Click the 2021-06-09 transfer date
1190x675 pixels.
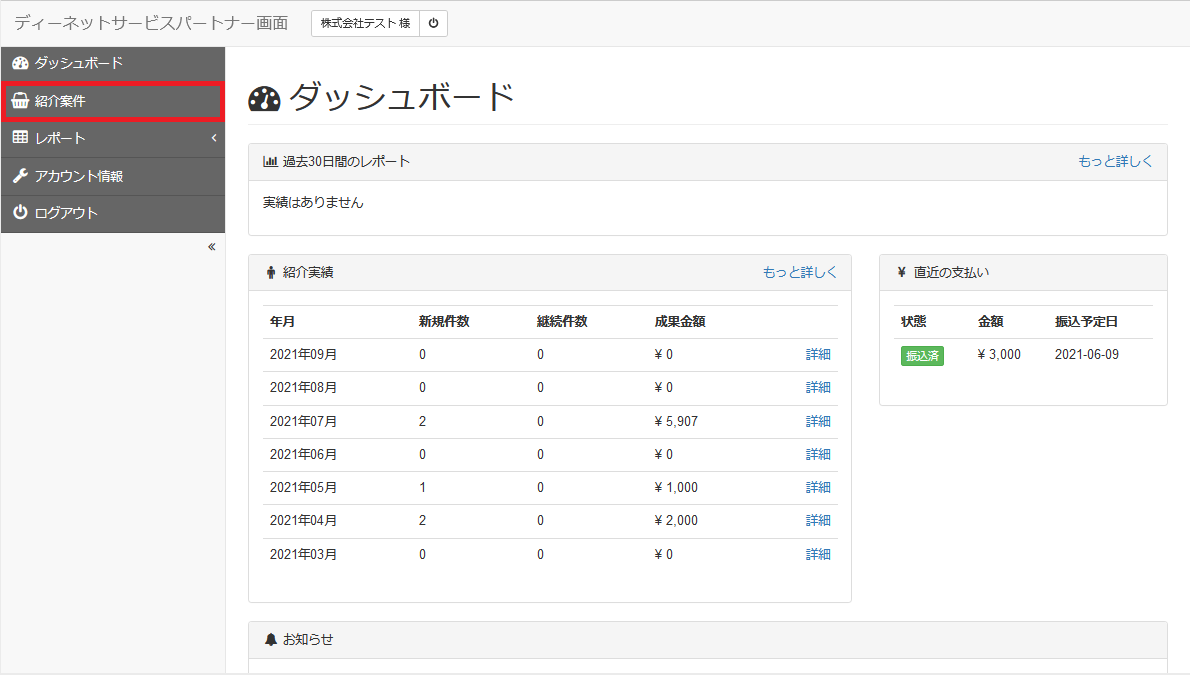(1087, 355)
